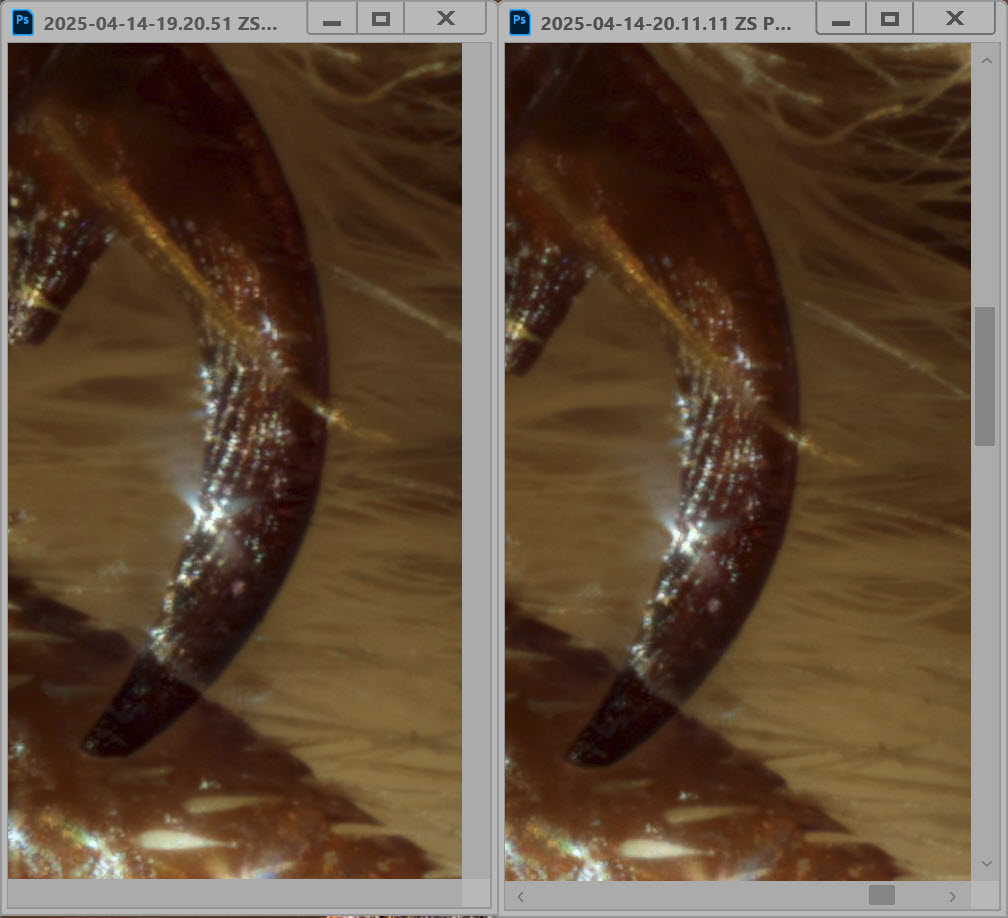
Task: Maximize the 2025-04-14-19.20.51 document window
Action: (x=381, y=19)
